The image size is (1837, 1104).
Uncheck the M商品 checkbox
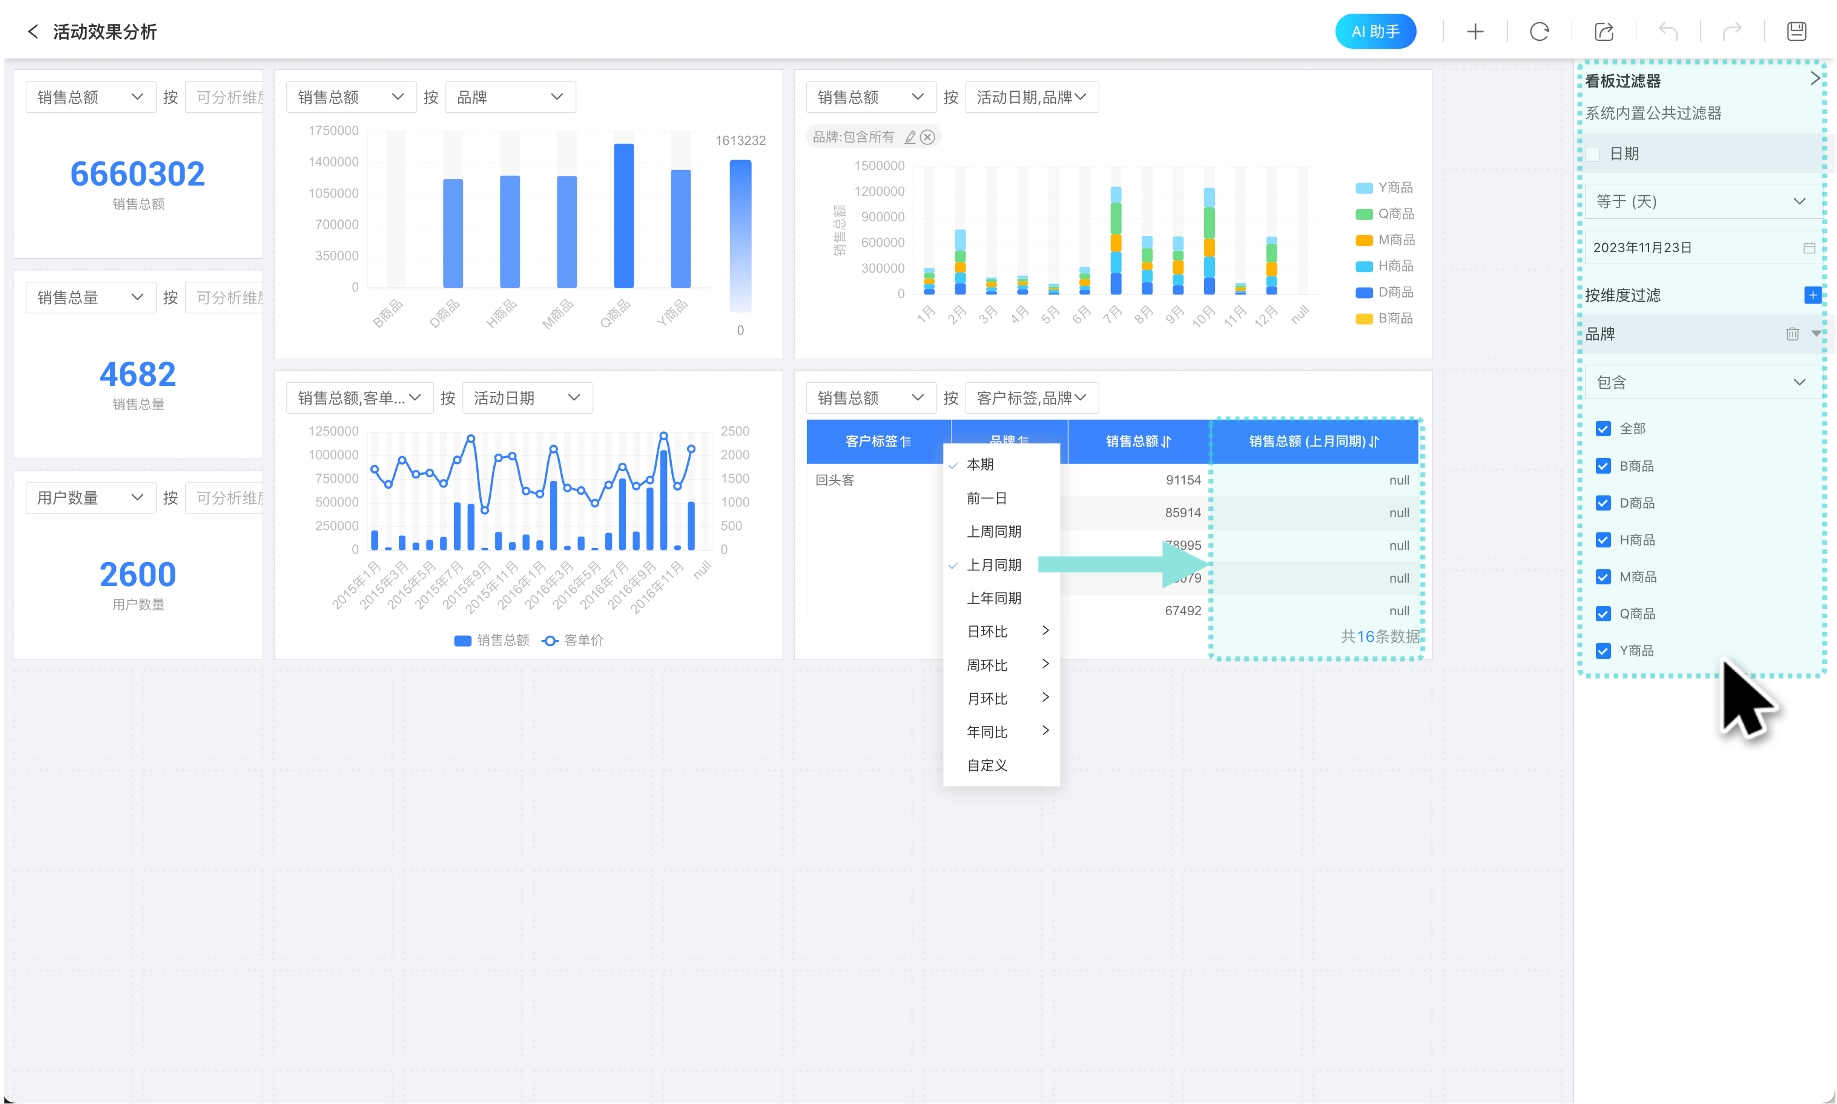pyautogui.click(x=1603, y=577)
